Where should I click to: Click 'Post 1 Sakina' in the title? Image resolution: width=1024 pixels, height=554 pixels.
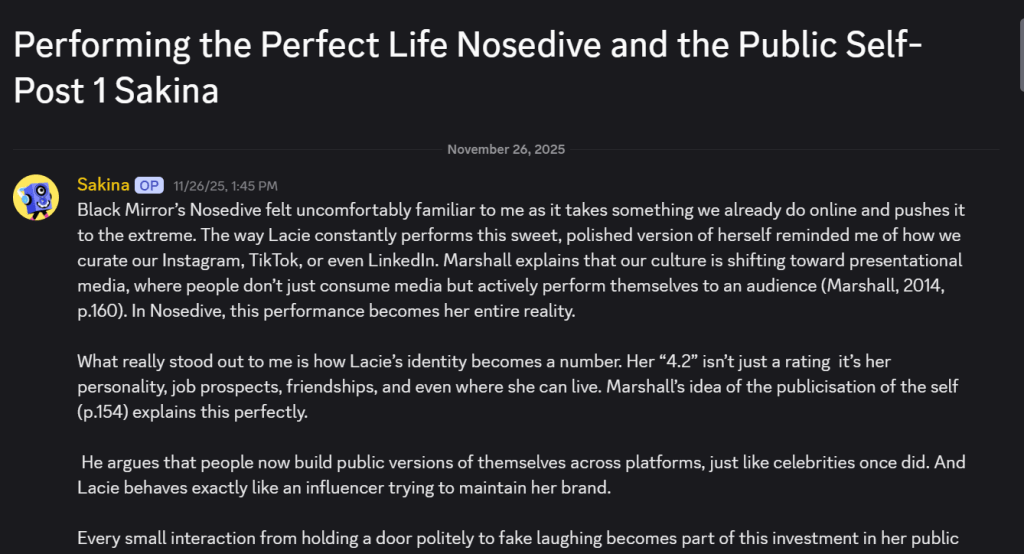pos(116,90)
